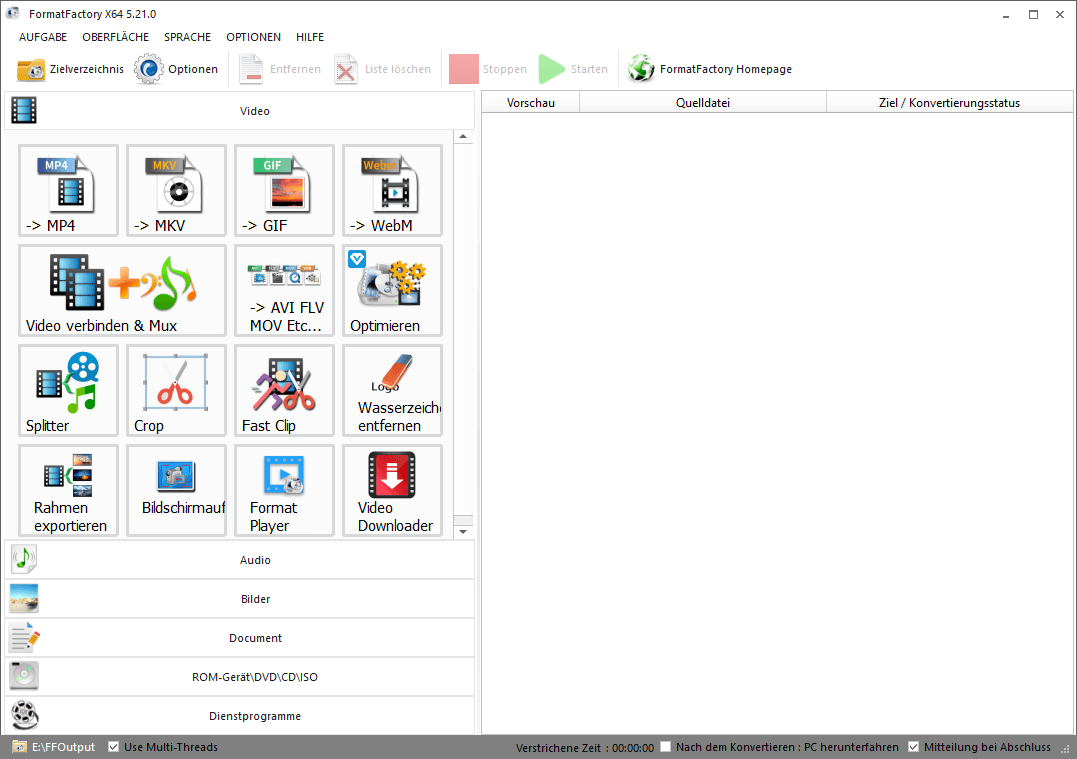Expand the Bilder category
The image size is (1077, 759).
point(240,599)
